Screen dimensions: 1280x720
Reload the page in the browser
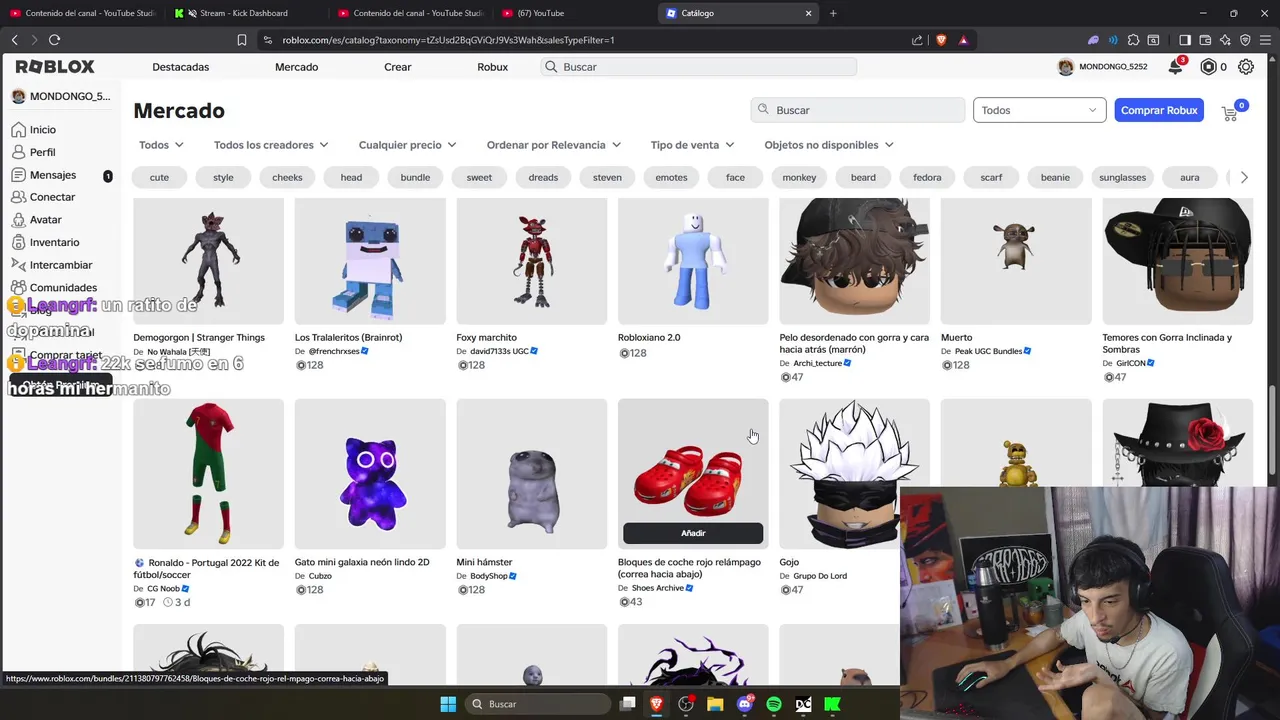click(x=54, y=40)
